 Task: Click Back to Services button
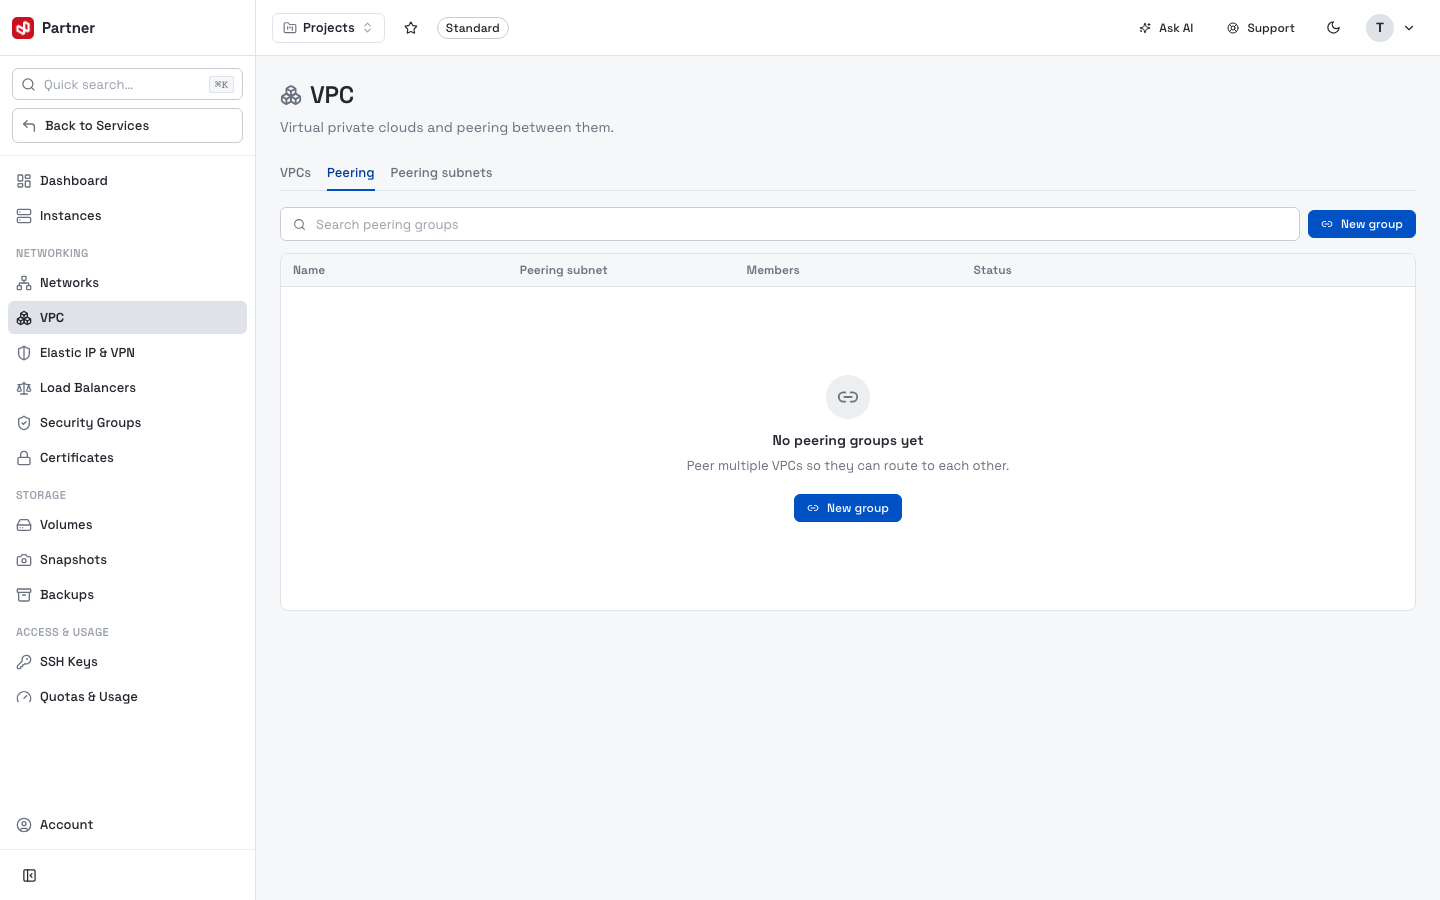[x=127, y=126]
